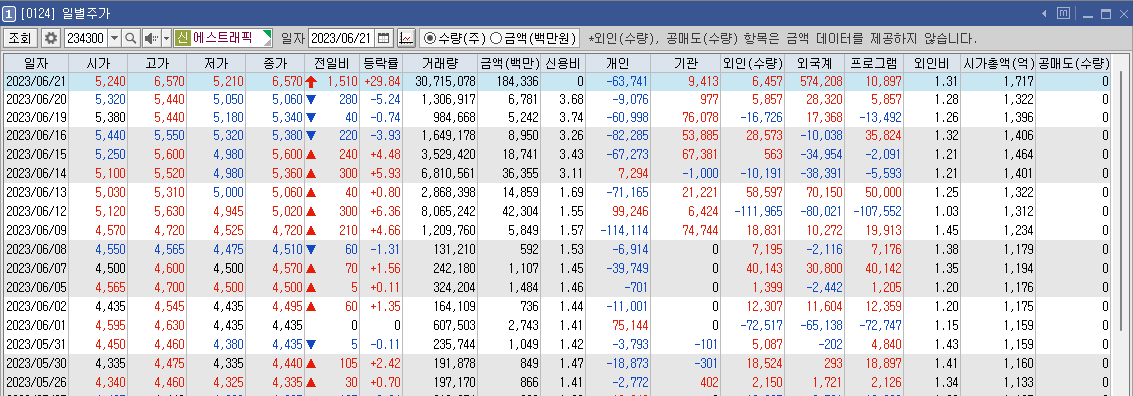Click the -111,965 foreigner quantity cell
1133x396 pixels.
(753, 212)
